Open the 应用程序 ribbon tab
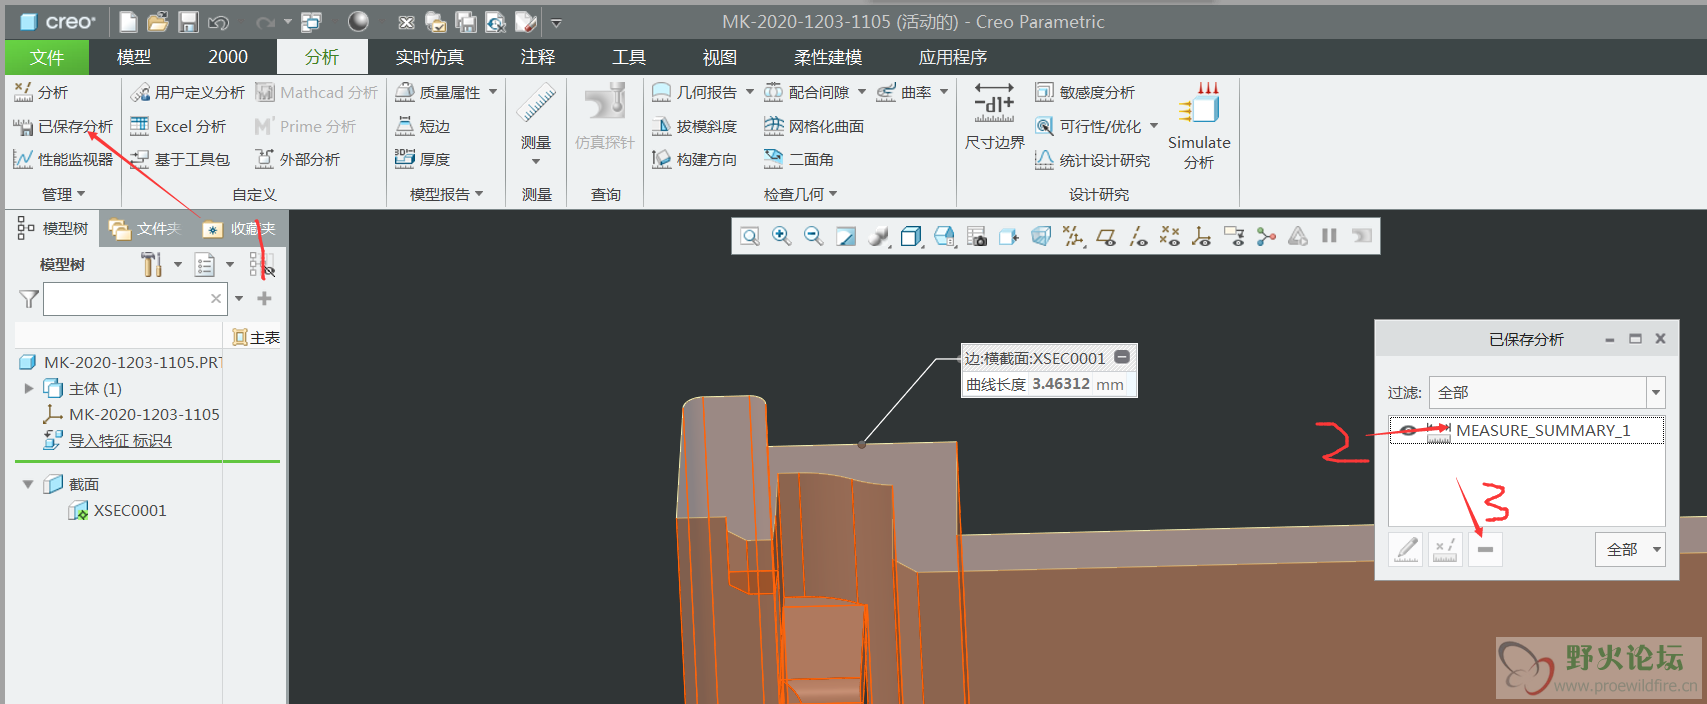Viewport: 1707px width, 704px height. point(953,57)
